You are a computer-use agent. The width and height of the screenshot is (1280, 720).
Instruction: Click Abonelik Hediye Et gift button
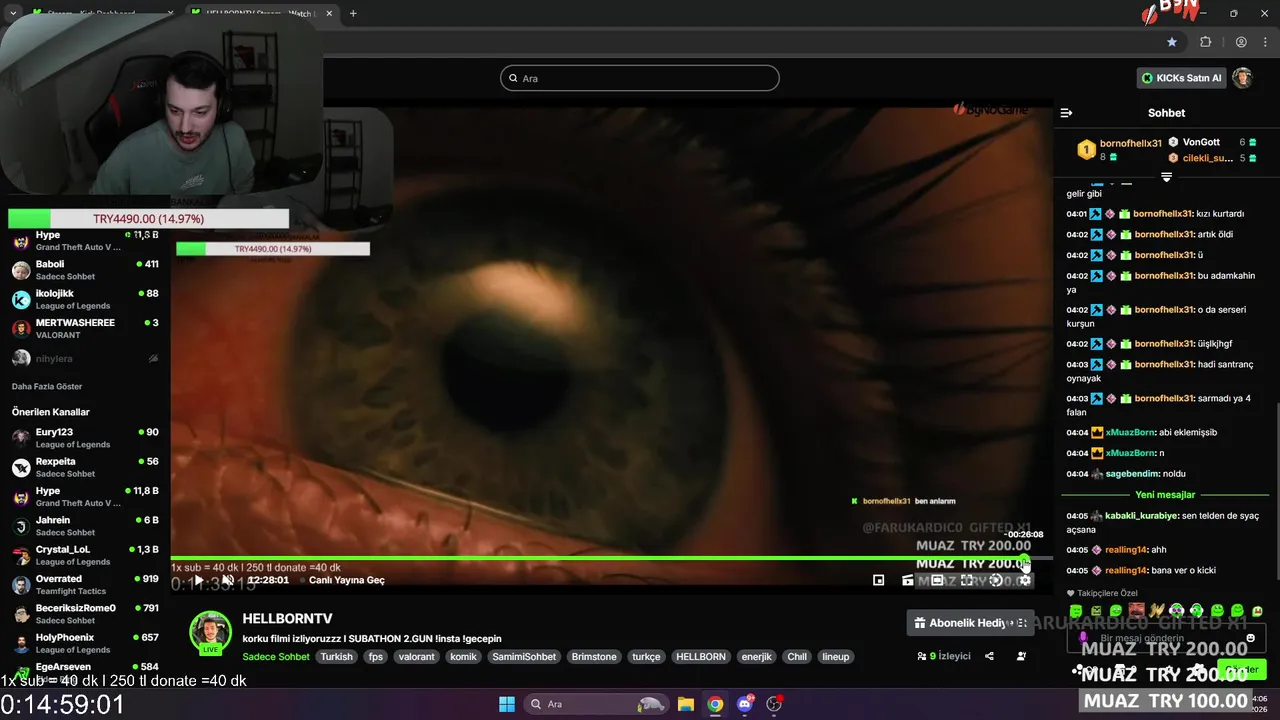point(970,623)
